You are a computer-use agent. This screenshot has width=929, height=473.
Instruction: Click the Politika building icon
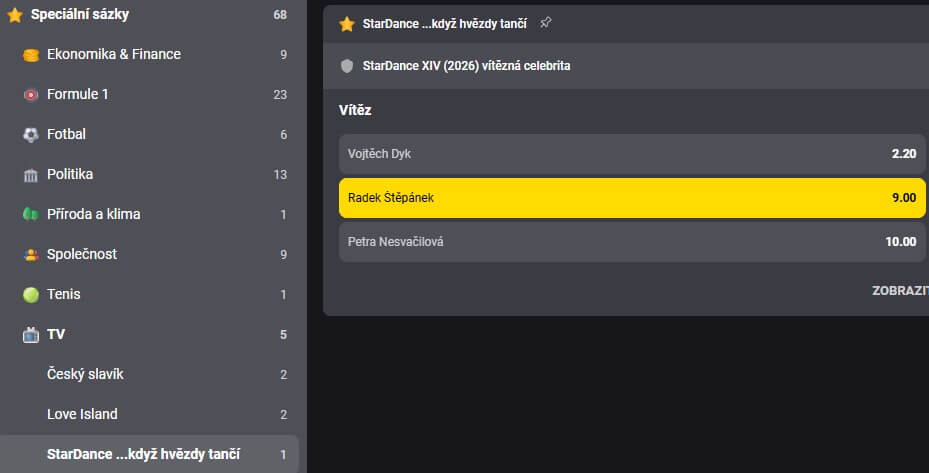coord(30,175)
